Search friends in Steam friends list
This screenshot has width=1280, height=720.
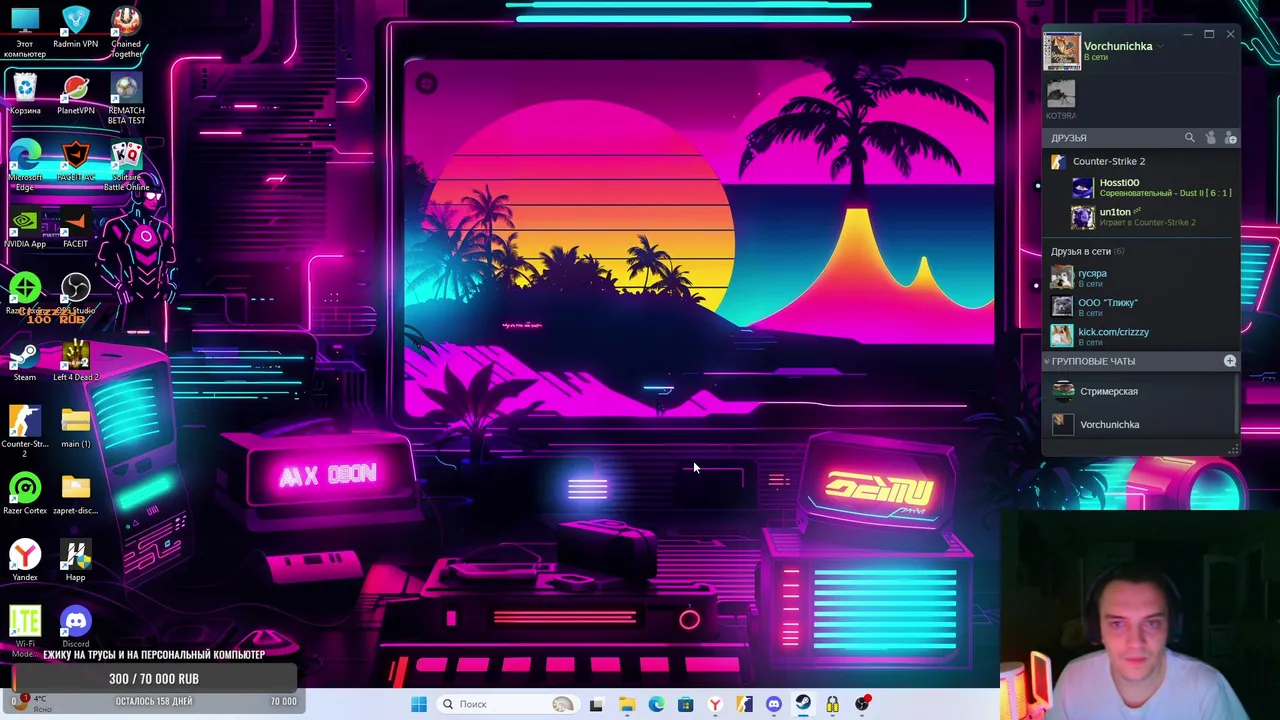coord(1189,138)
